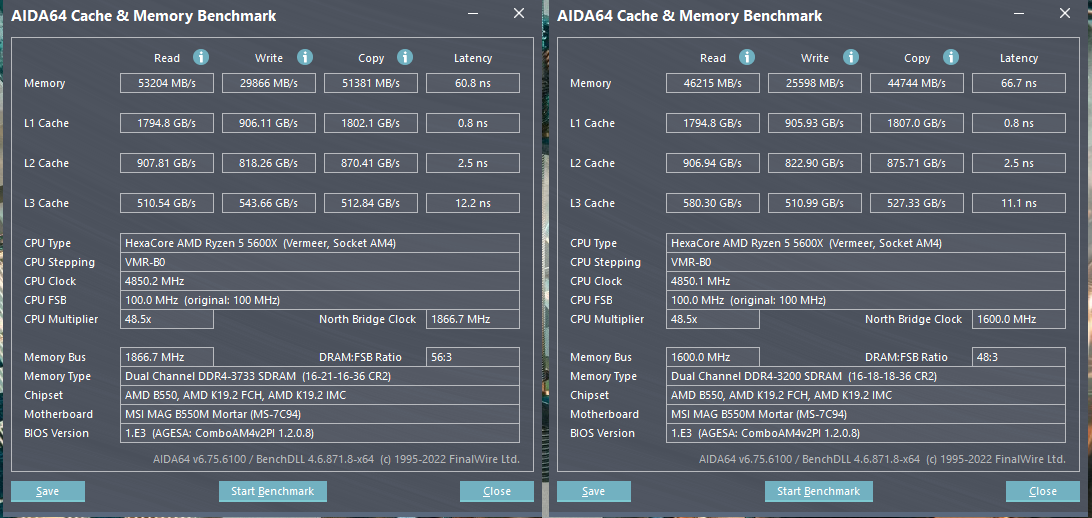This screenshot has height=518, width=1092.
Task: Click L3 Cache write value 510.99 GB/s
Action: coord(815,203)
